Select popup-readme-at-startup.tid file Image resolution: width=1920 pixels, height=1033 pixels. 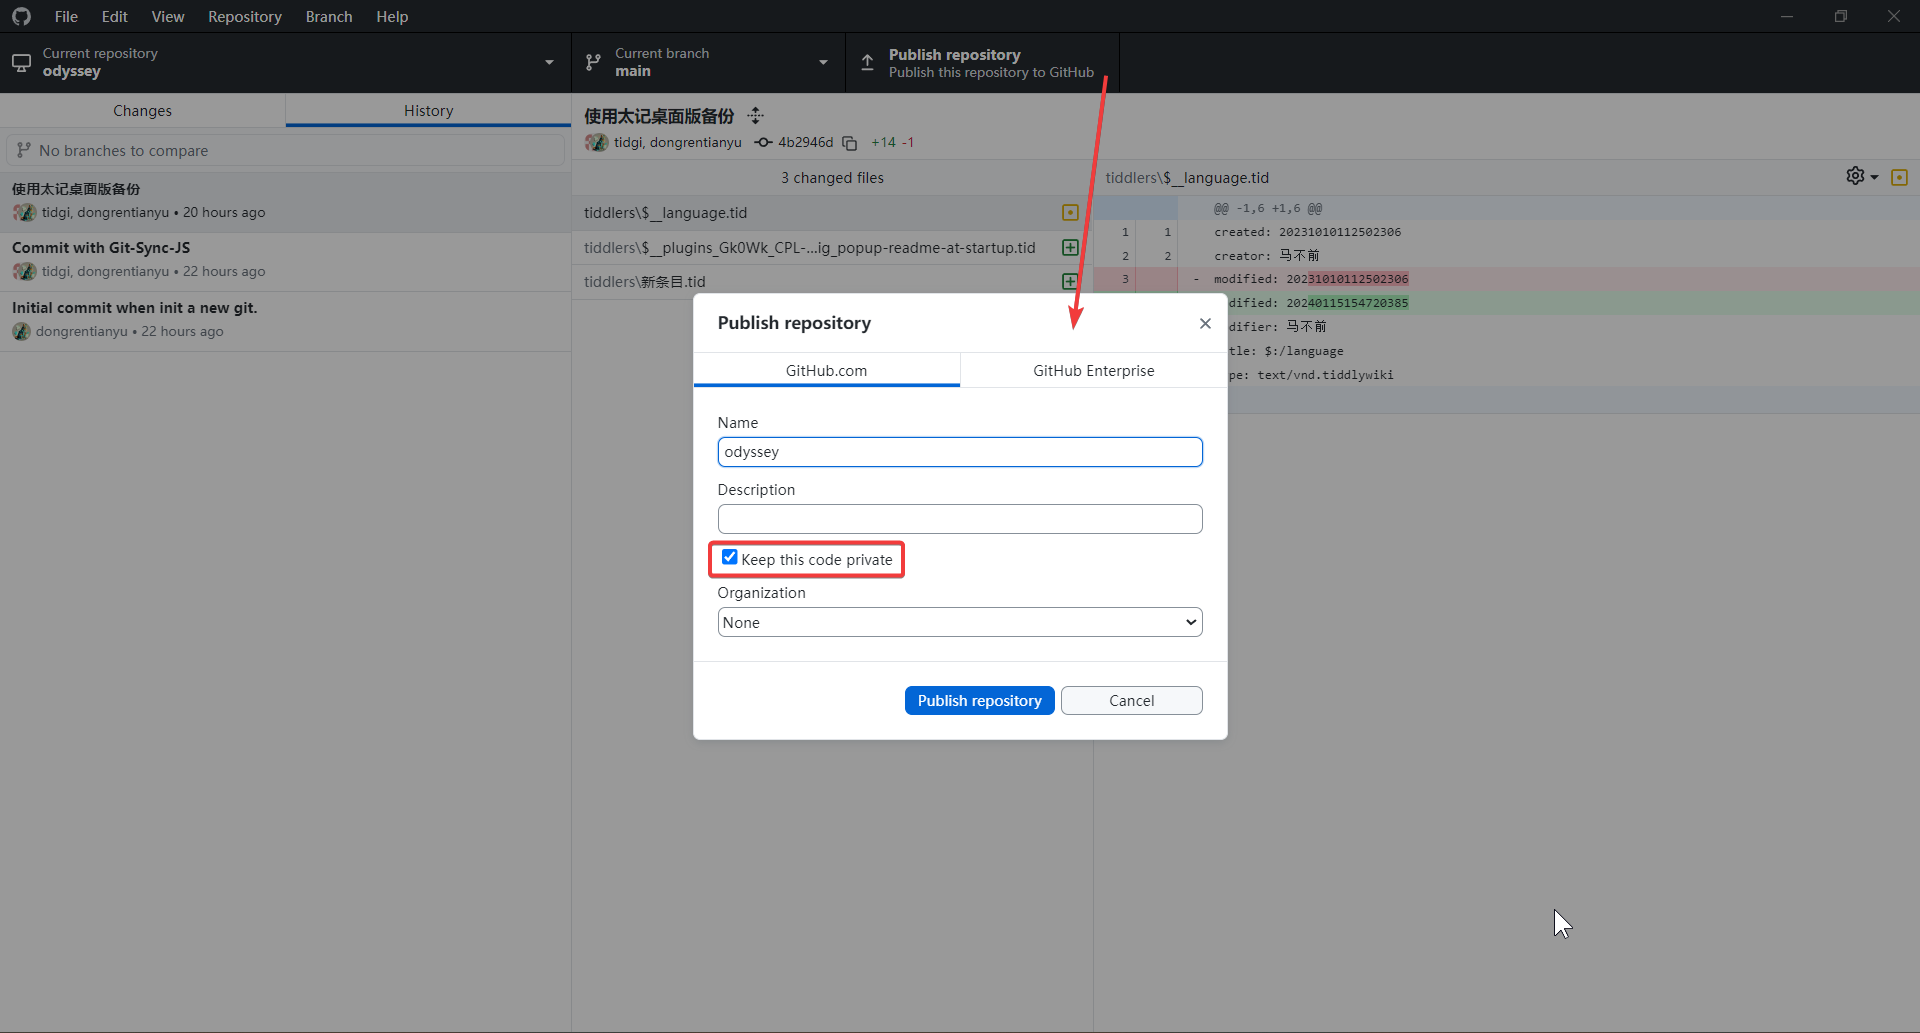pos(832,247)
